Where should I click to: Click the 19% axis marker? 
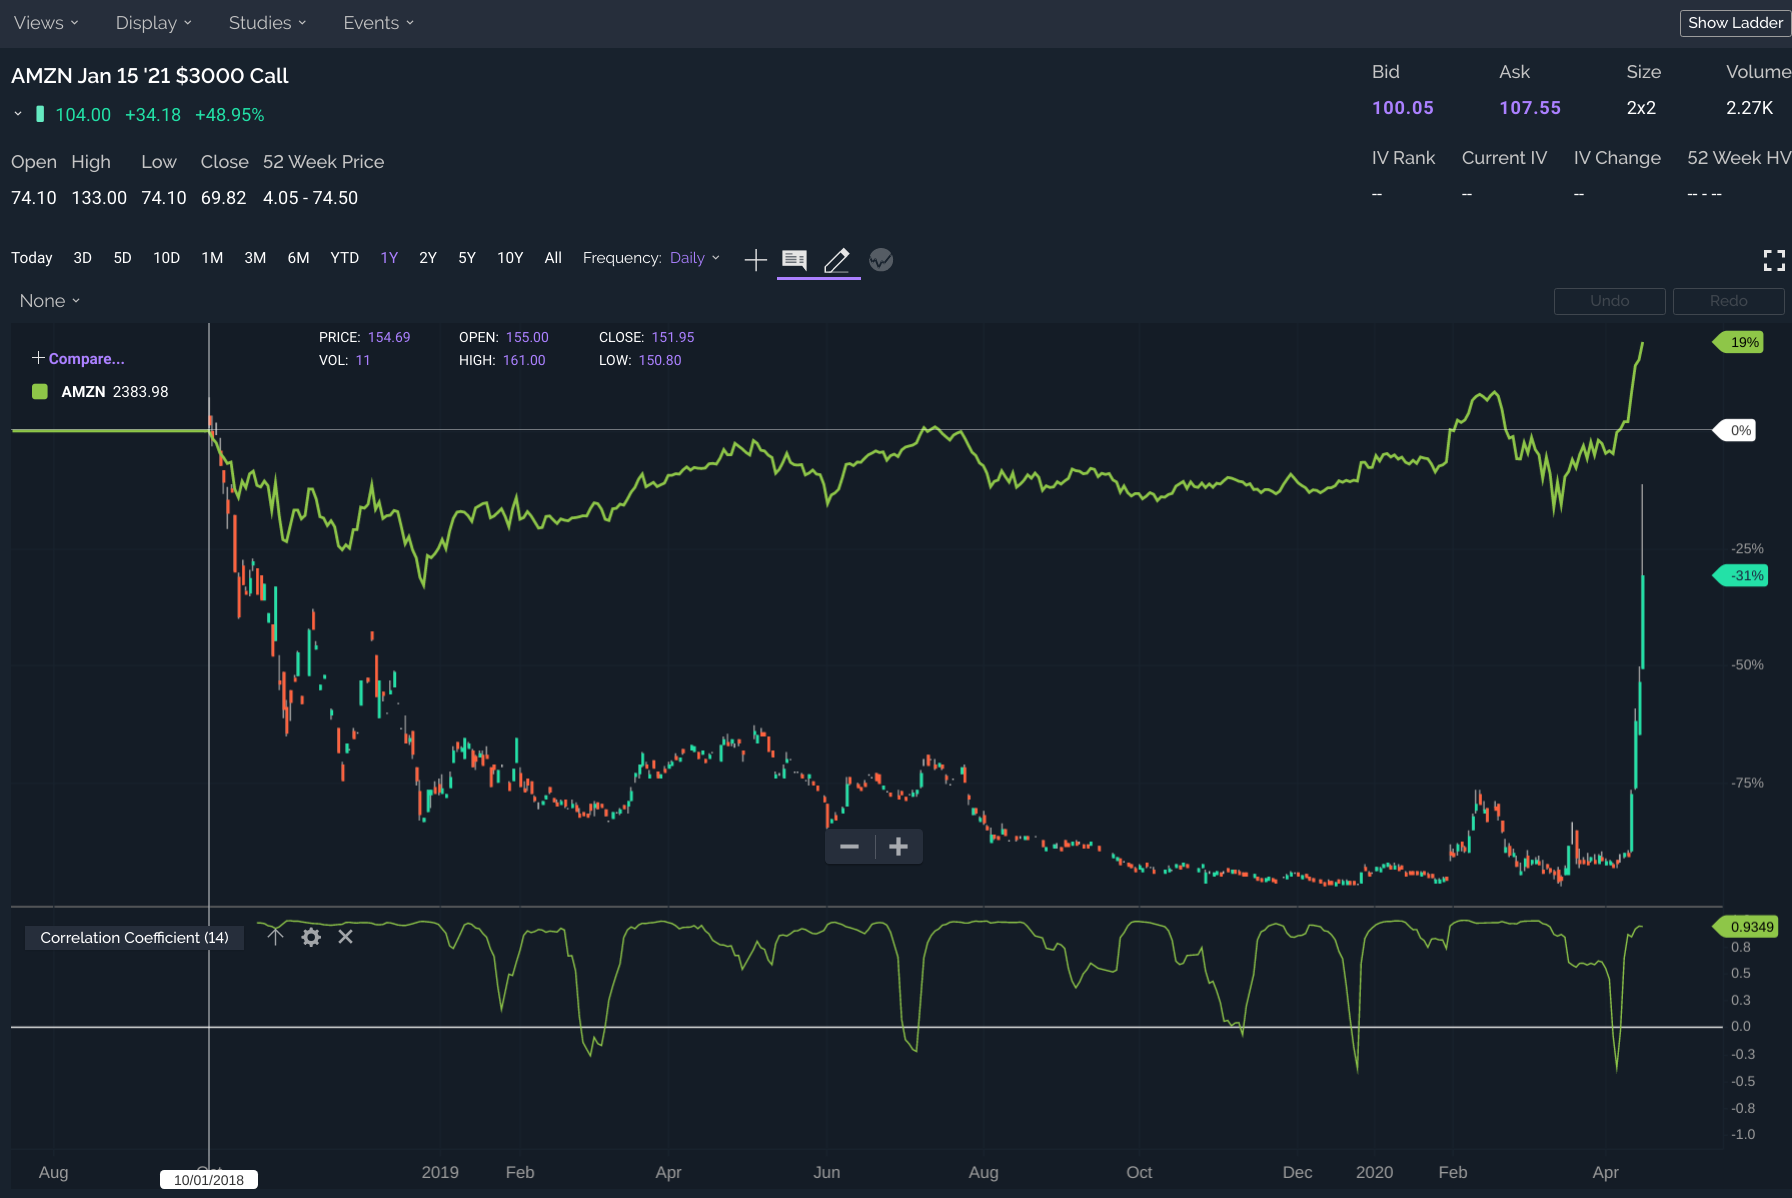coord(1740,342)
